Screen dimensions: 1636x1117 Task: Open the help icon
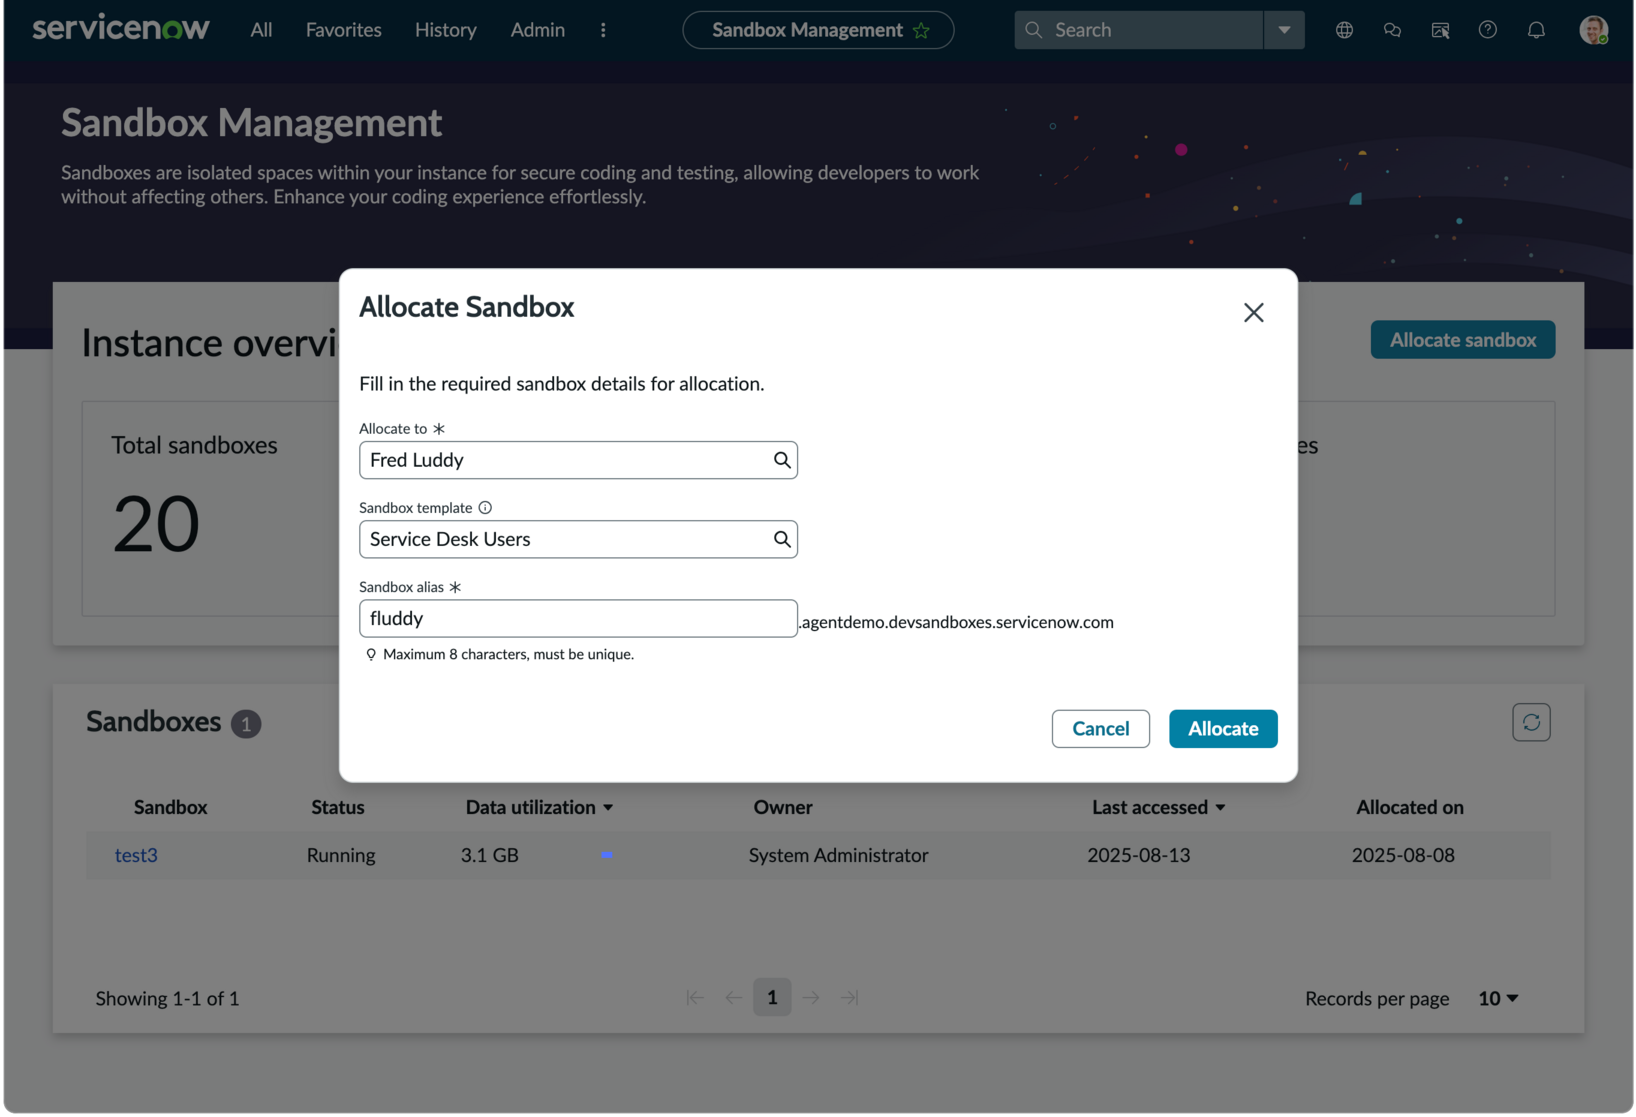coord(1488,30)
